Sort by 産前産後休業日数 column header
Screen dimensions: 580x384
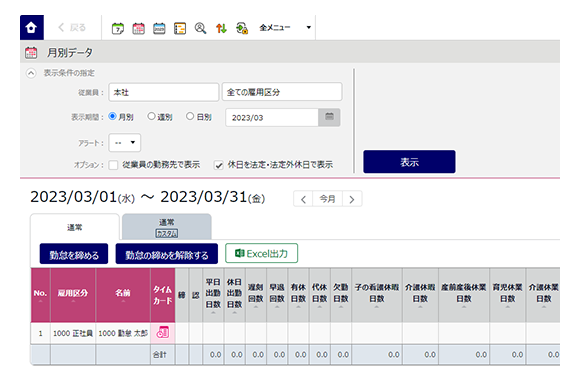[x=464, y=295]
